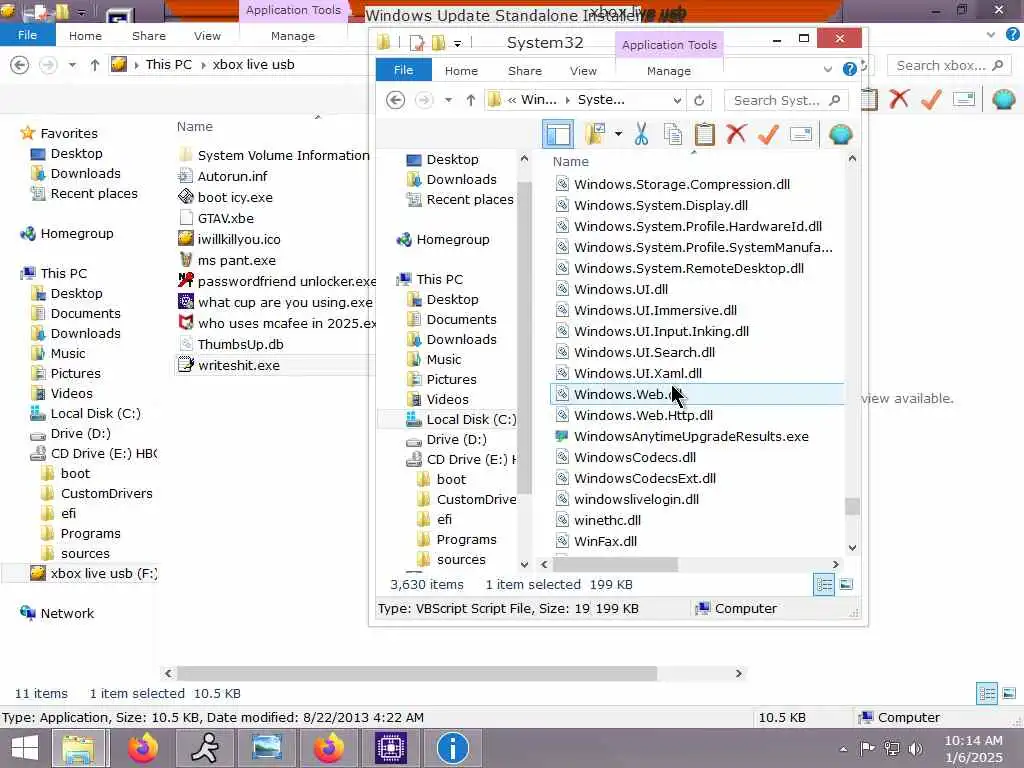Click Back arrow in xbox live usb window
Screen dimensions: 1024x768
(20, 65)
